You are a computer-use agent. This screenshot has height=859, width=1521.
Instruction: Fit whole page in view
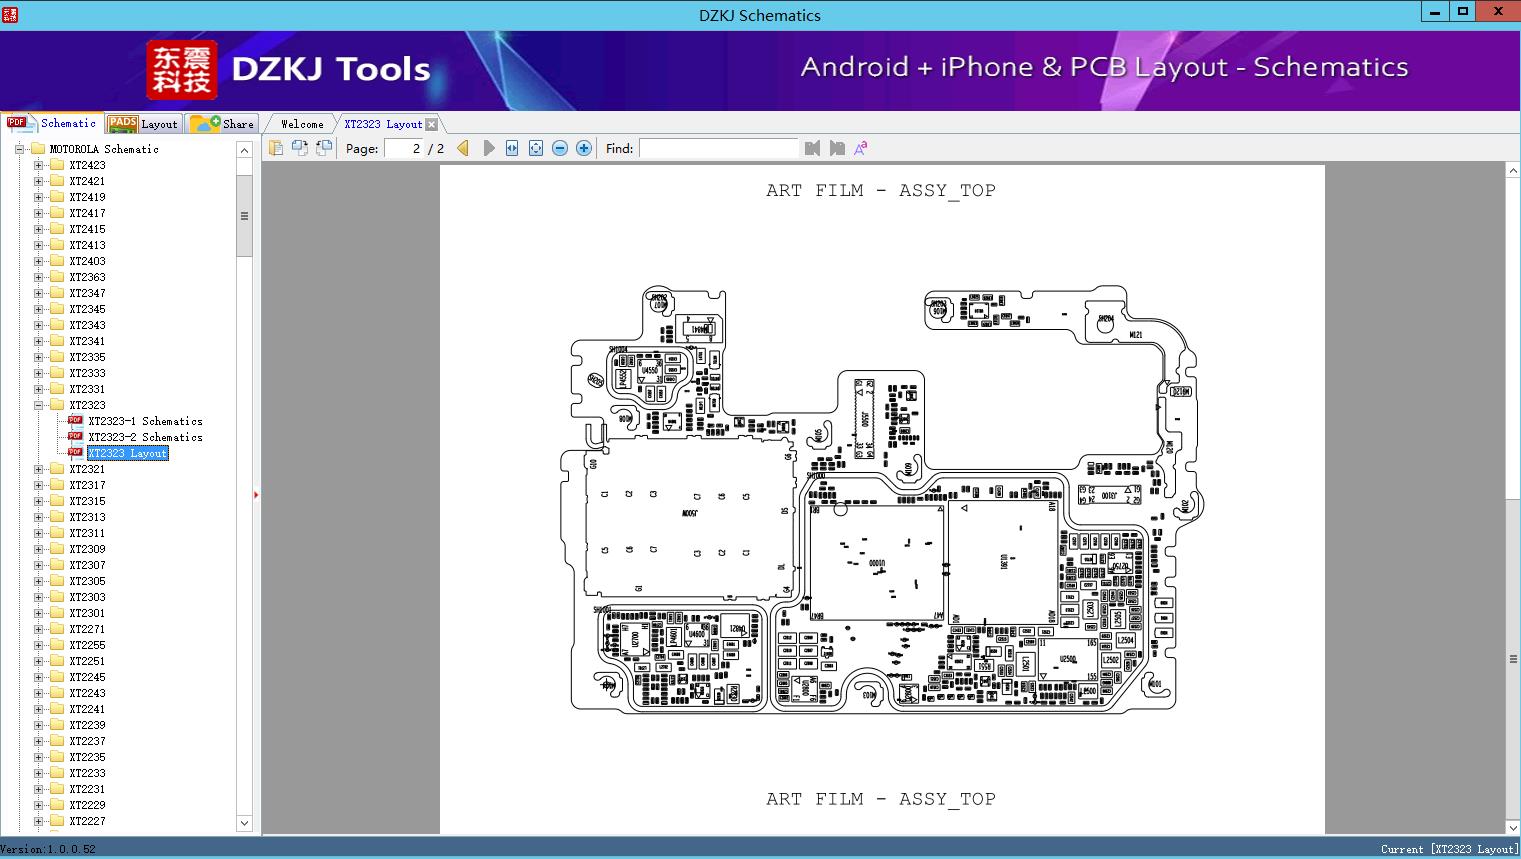(x=536, y=148)
